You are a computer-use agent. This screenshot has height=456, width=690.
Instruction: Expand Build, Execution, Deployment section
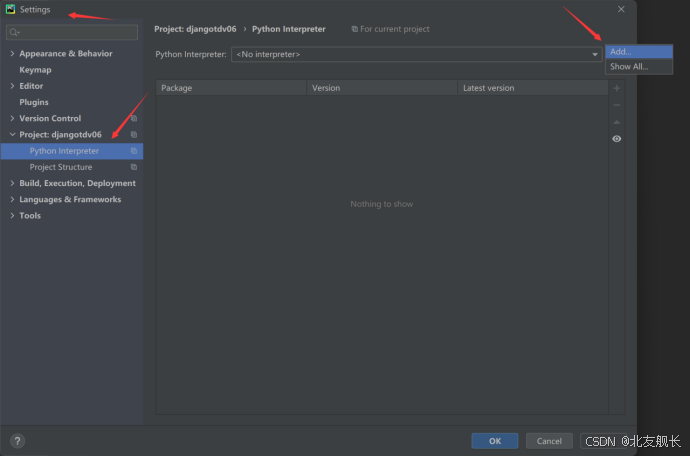12,183
